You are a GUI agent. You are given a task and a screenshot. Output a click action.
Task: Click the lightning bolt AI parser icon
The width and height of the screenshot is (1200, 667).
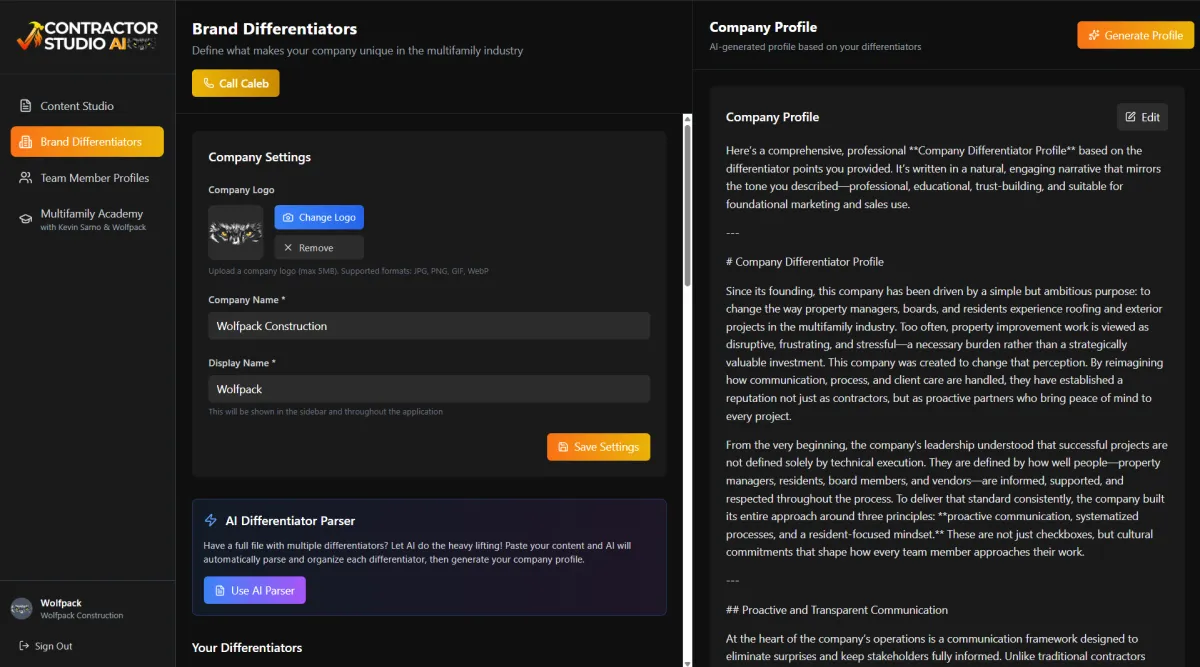210,520
